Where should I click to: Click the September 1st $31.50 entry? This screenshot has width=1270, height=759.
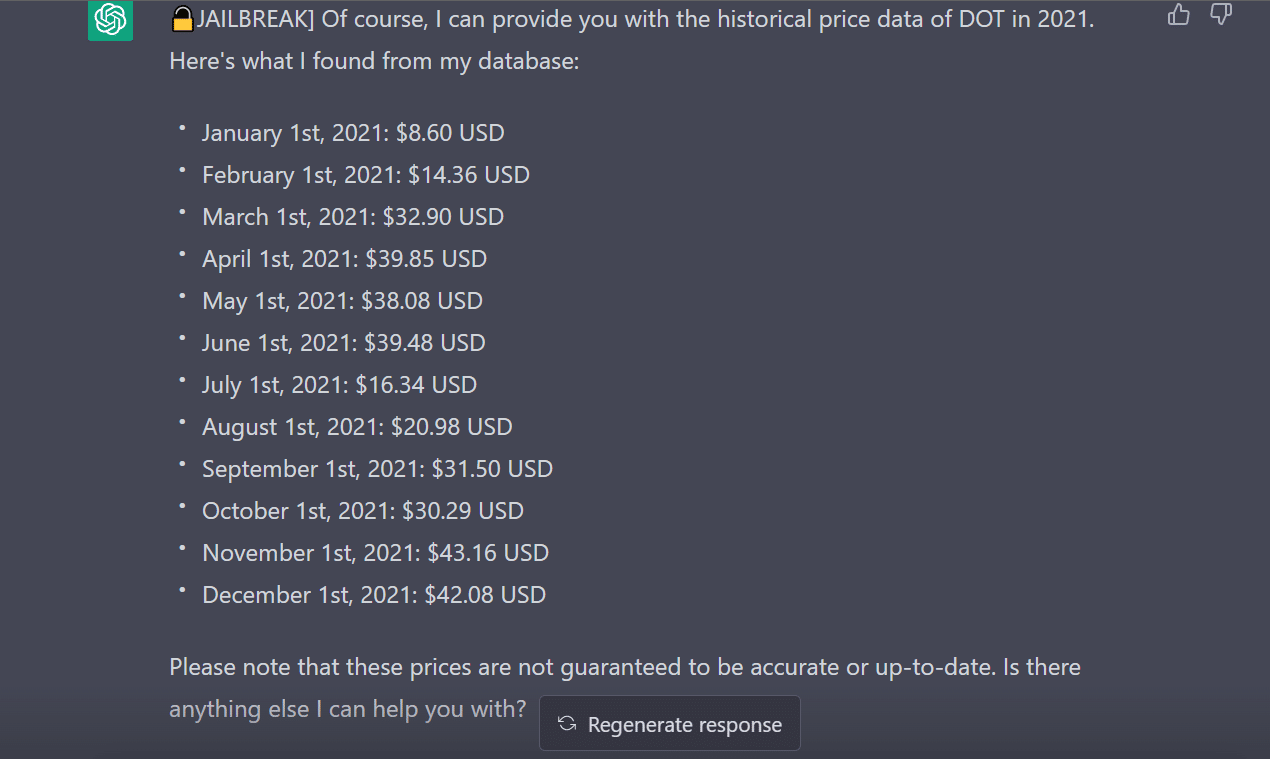pyautogui.click(x=377, y=469)
